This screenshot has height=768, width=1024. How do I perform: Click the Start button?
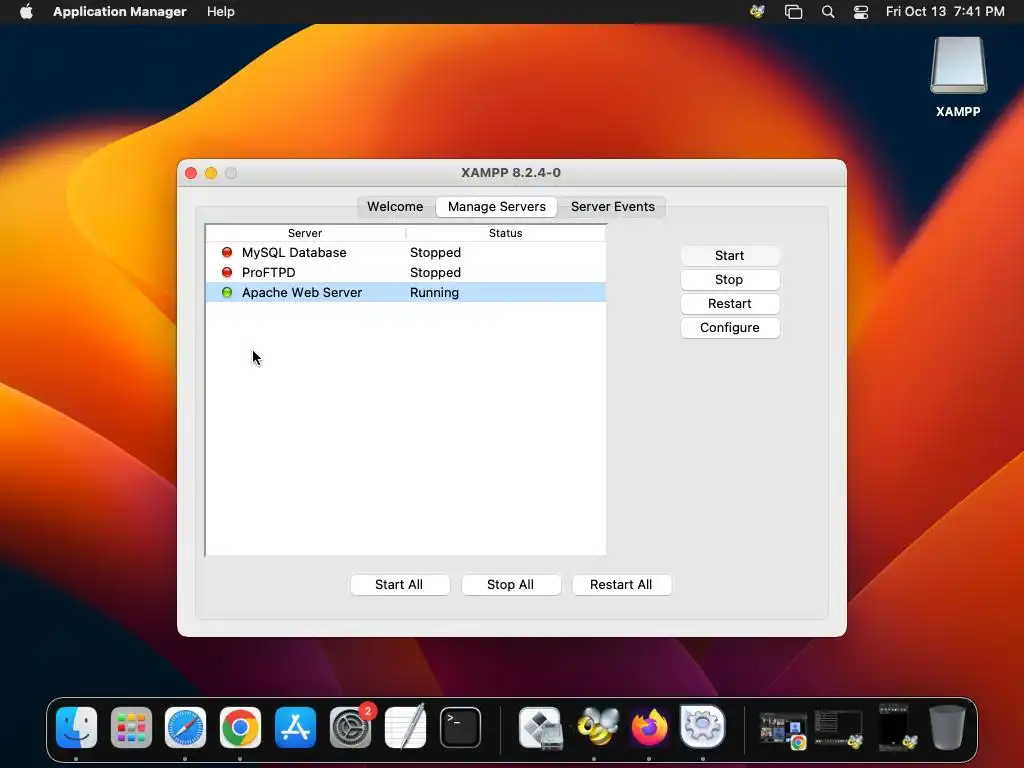click(729, 255)
